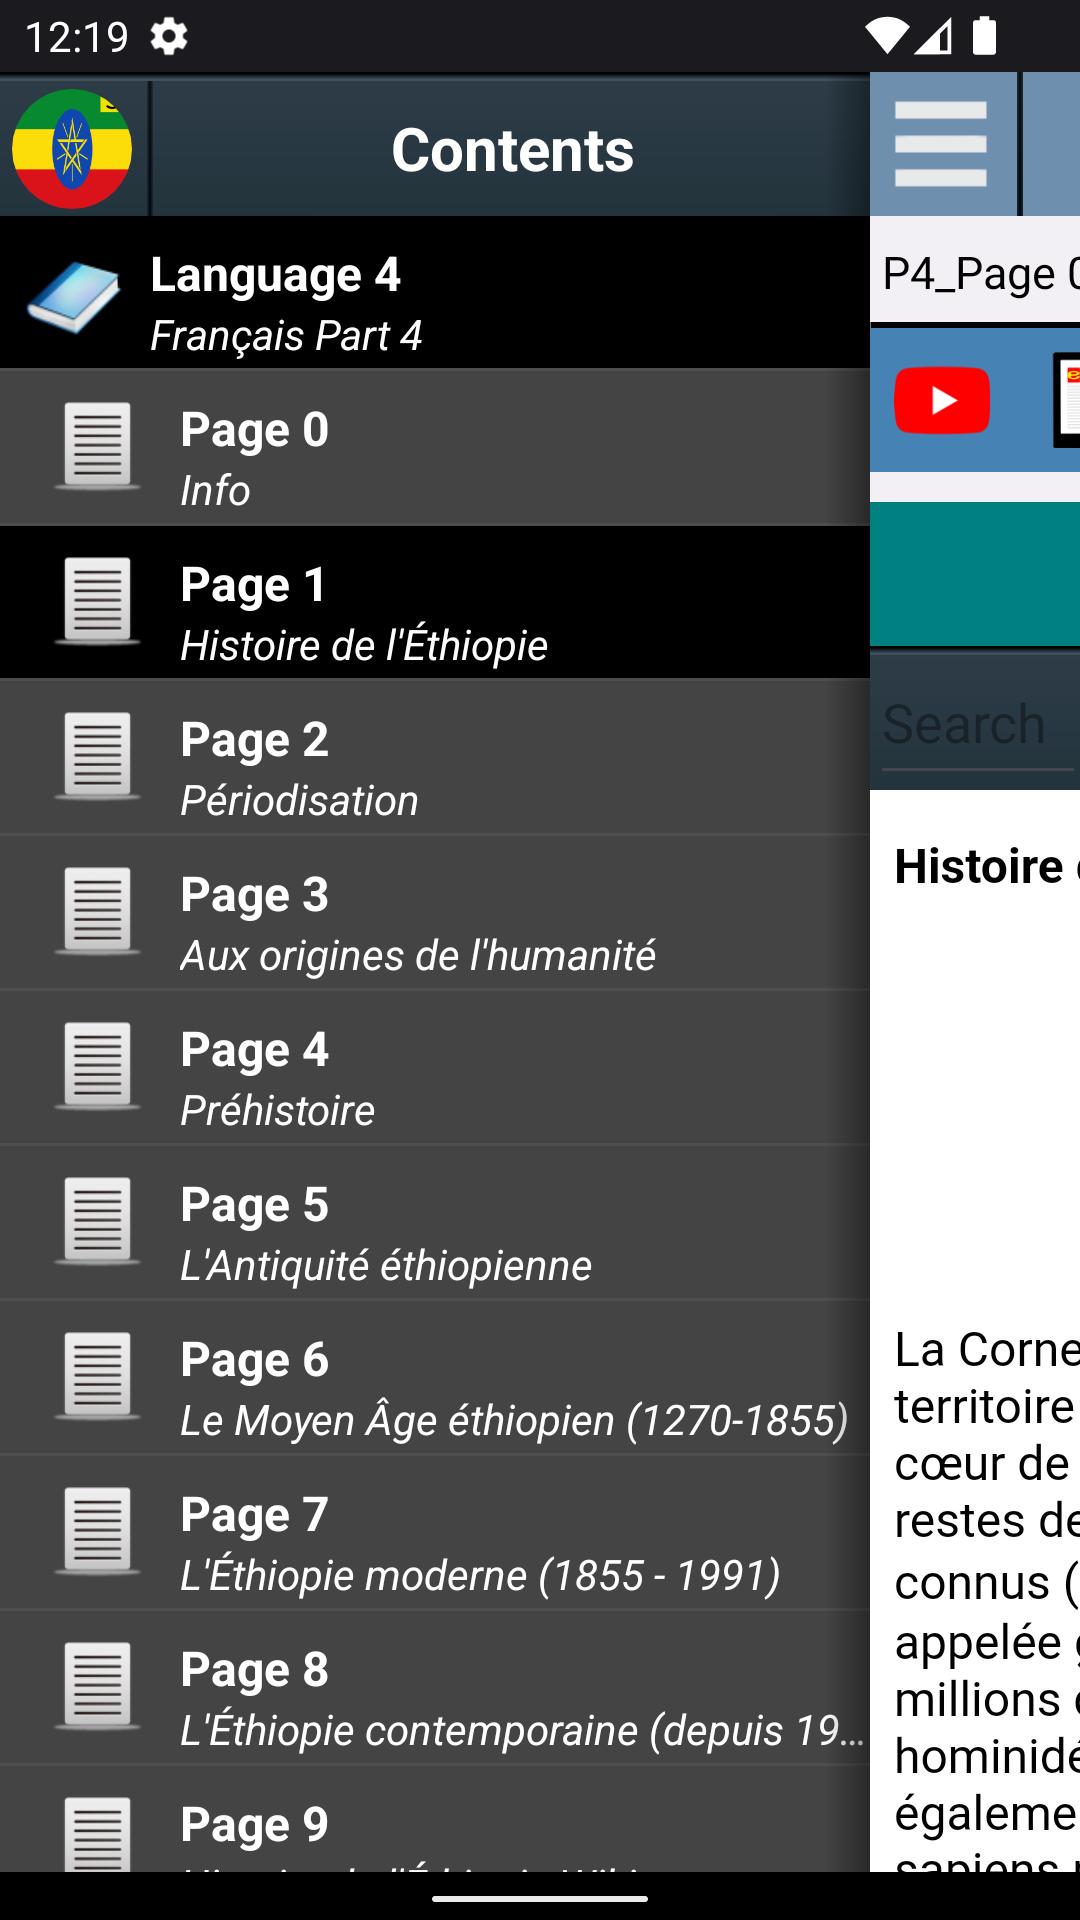Open Page 7 L'Éthiopie moderne (1855 - 1991)
The image size is (1080, 1920).
point(435,1533)
